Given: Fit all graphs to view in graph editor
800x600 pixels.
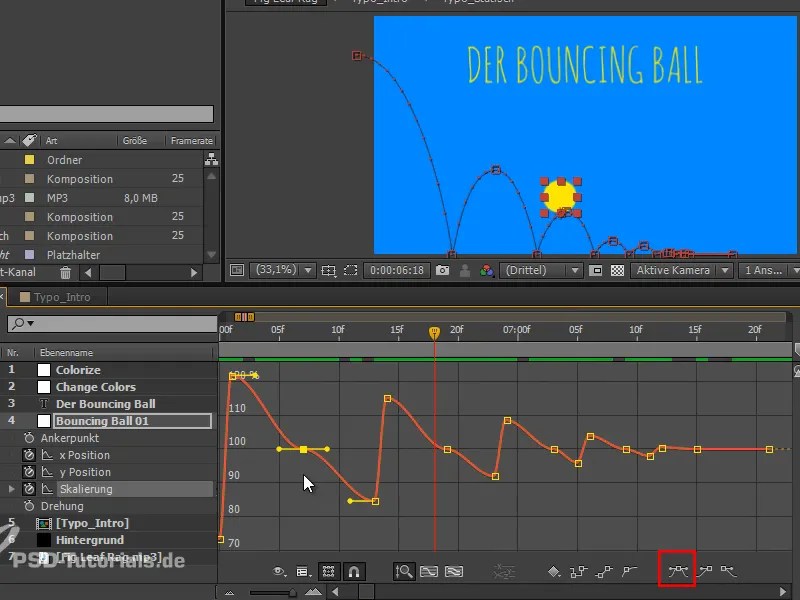Looking at the screenshot, I should [x=452, y=570].
